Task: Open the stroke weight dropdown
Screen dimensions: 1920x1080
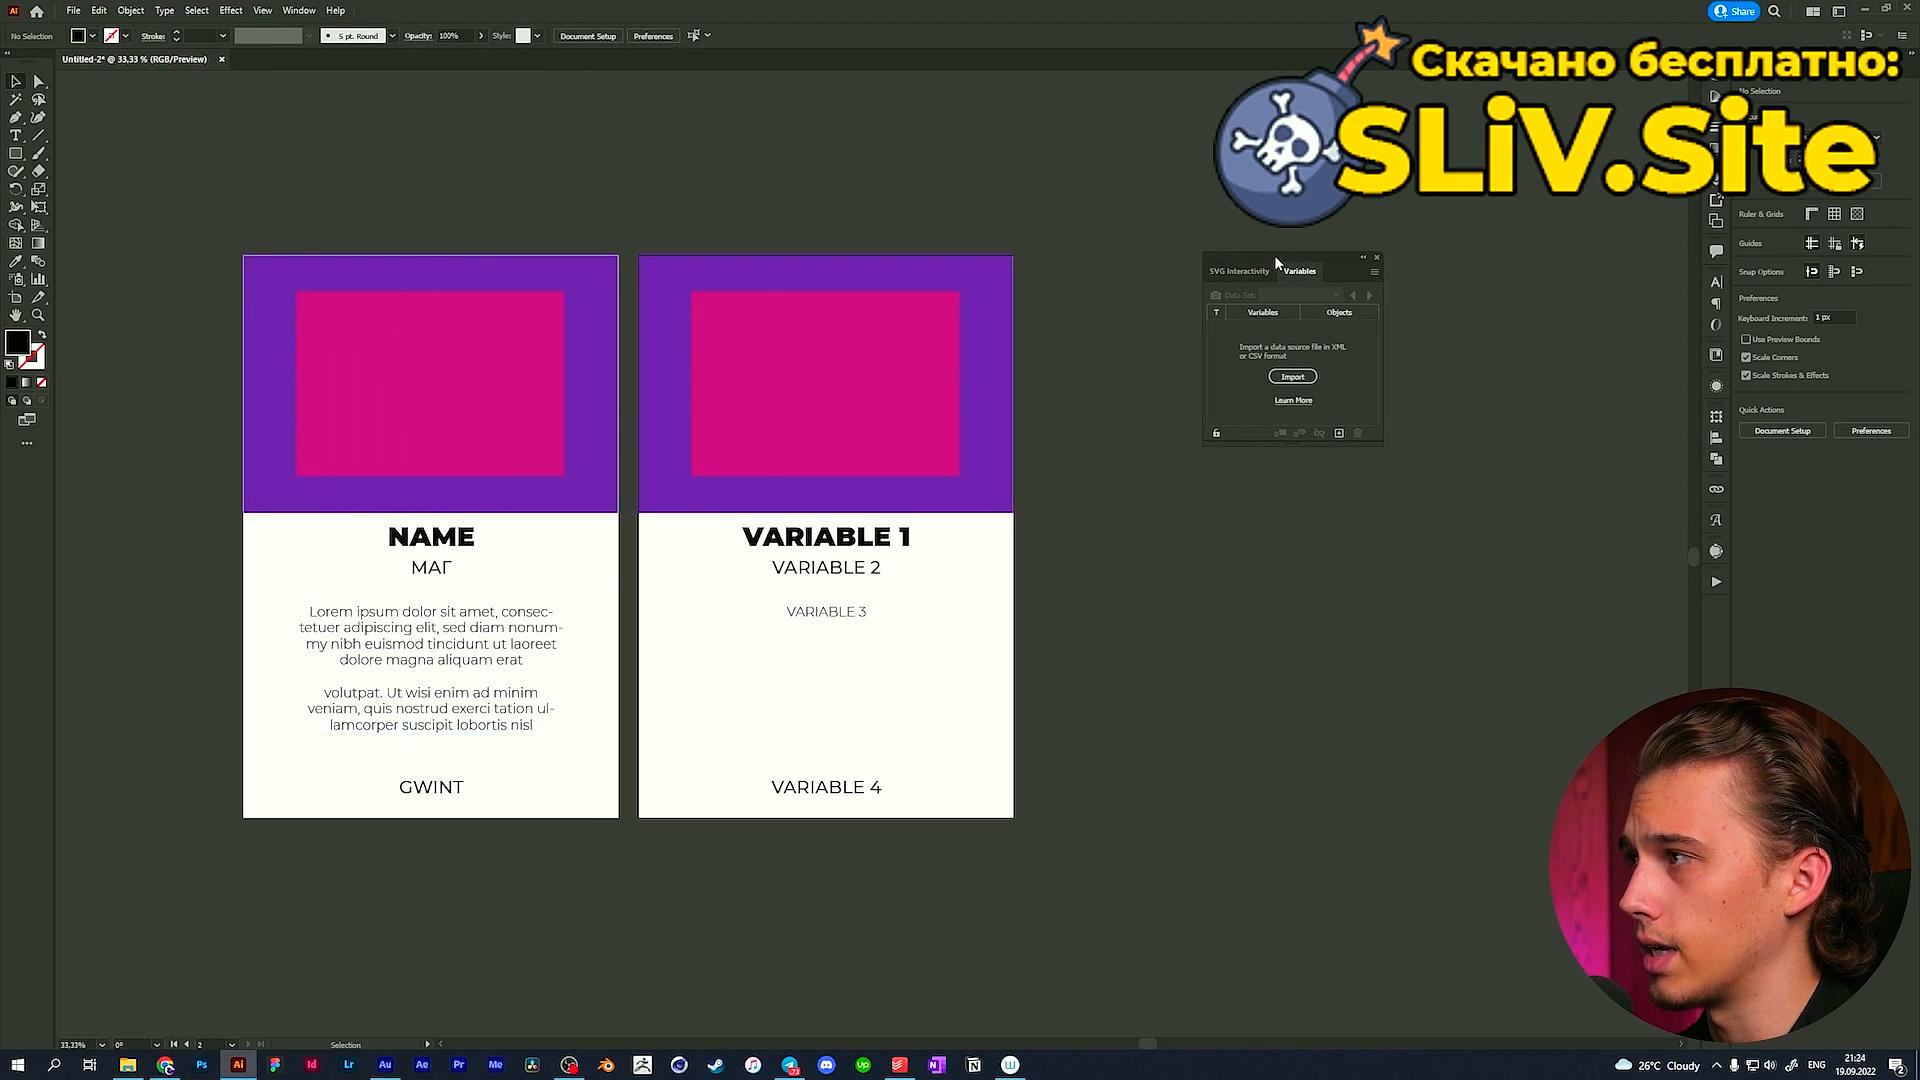Action: (x=223, y=36)
